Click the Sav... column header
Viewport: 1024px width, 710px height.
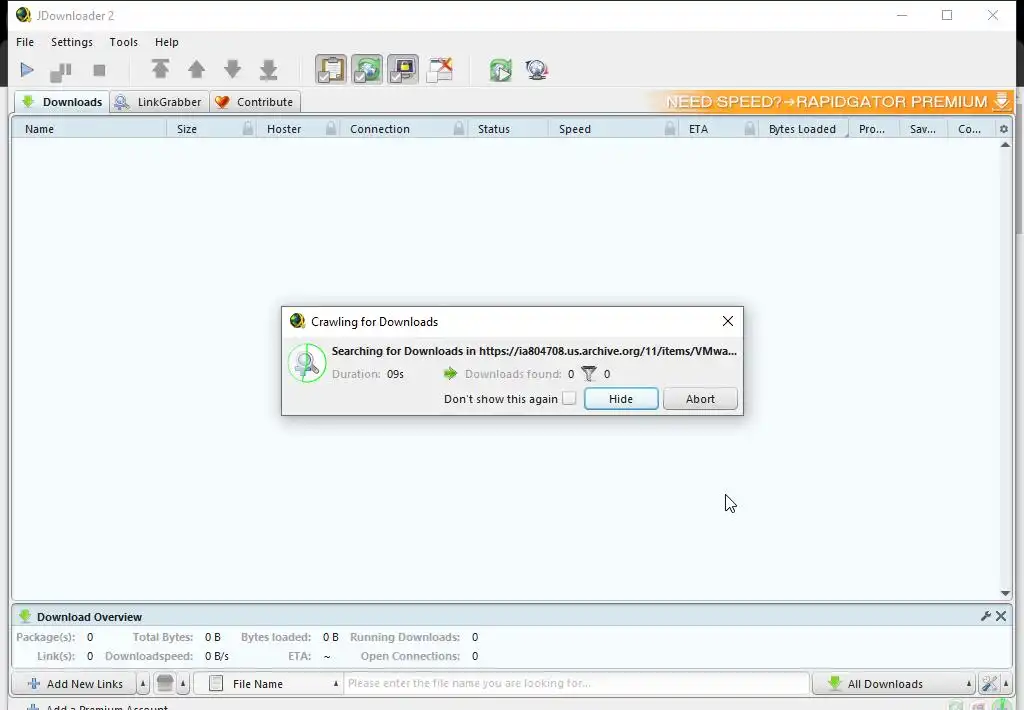pyautogui.click(x=923, y=129)
